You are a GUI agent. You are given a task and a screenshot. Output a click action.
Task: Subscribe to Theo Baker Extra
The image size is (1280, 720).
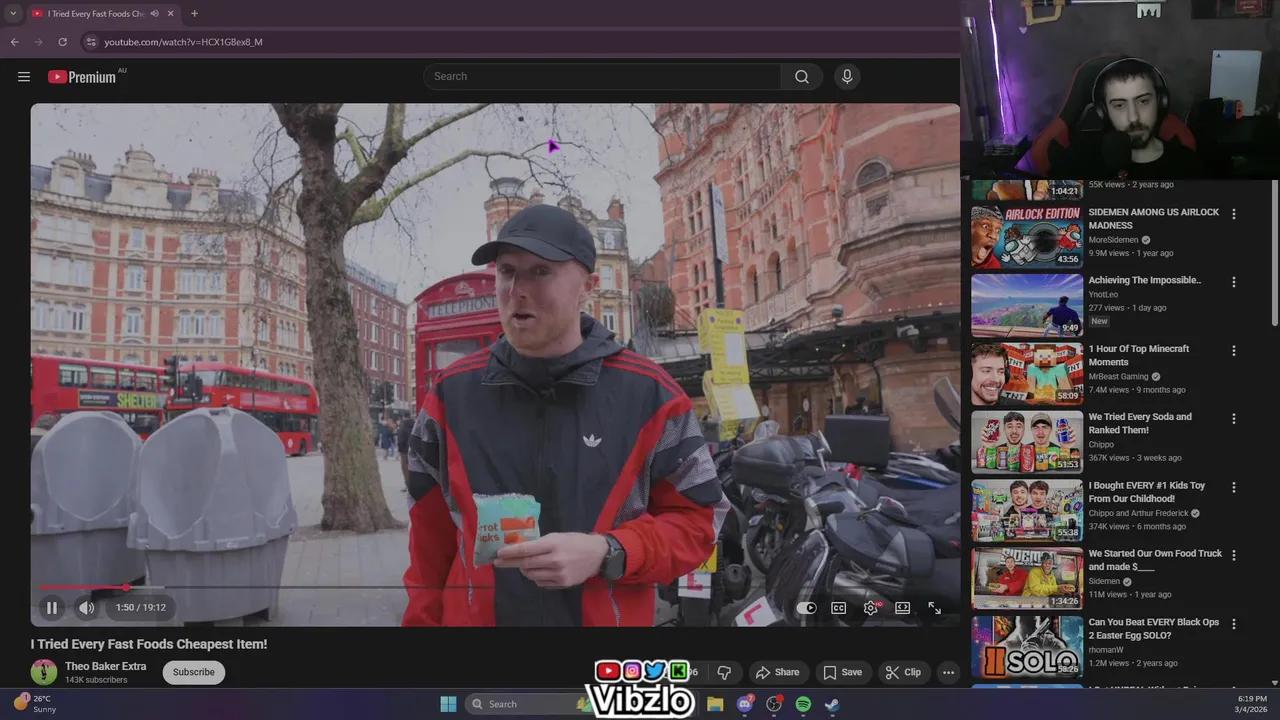pos(194,672)
